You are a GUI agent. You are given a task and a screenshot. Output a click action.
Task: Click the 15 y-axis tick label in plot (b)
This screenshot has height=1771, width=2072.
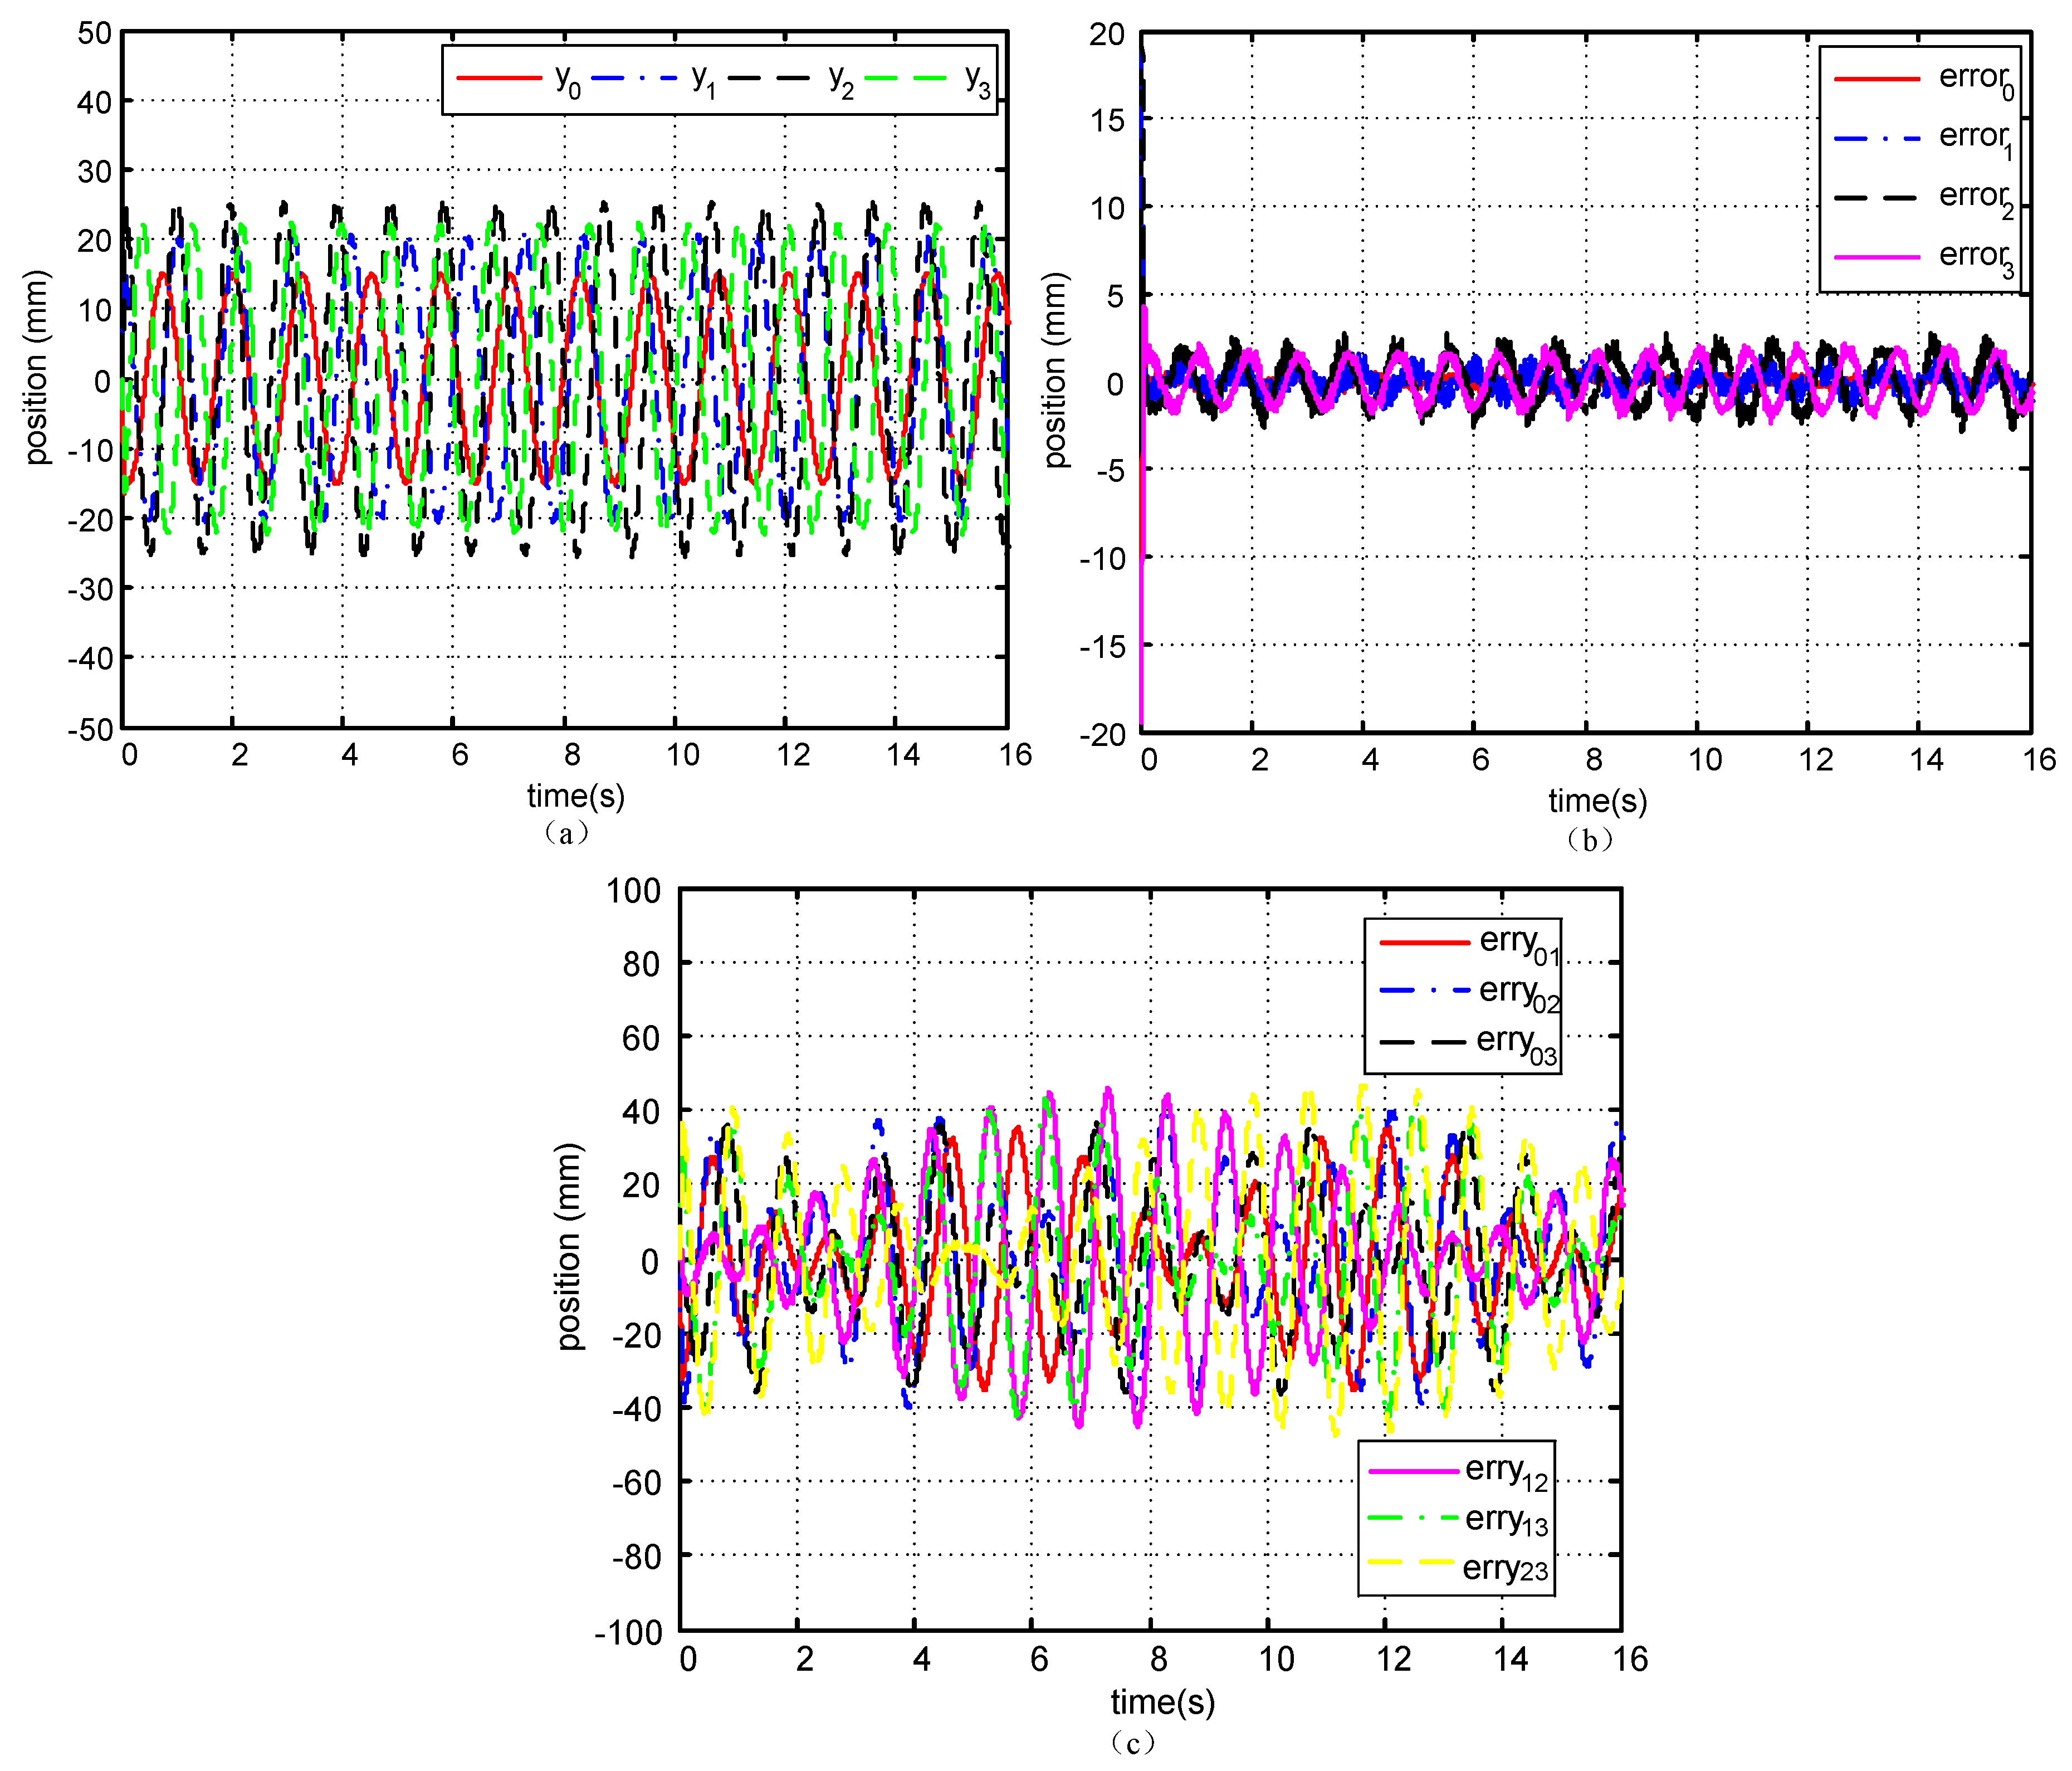click(1108, 121)
